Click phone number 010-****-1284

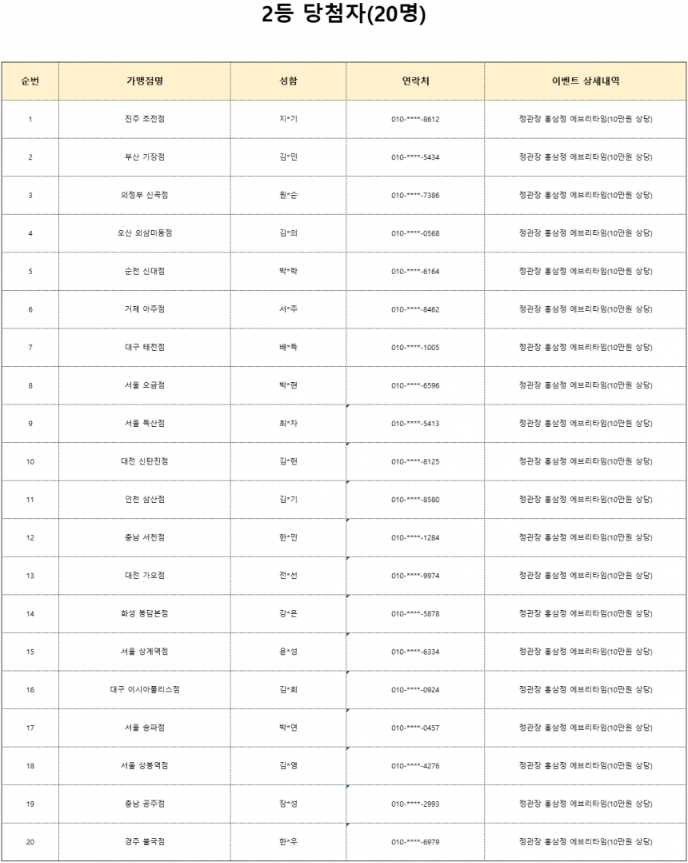416,538
